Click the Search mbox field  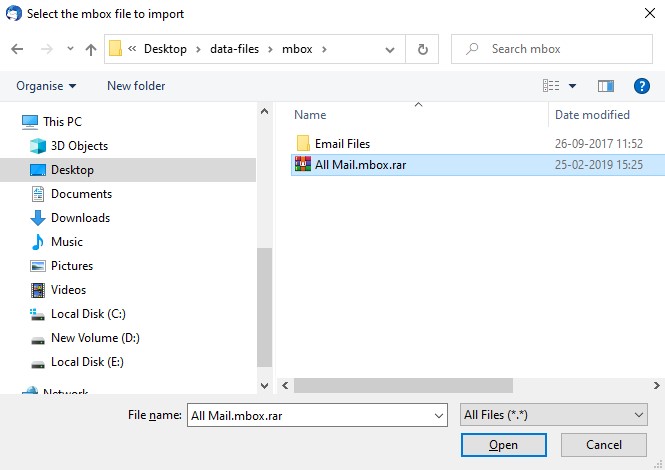[552, 49]
